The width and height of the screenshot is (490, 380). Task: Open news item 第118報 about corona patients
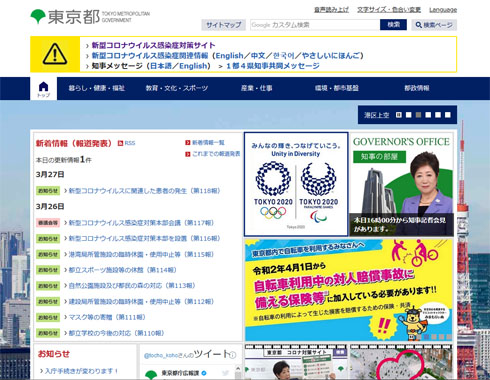coord(144,191)
